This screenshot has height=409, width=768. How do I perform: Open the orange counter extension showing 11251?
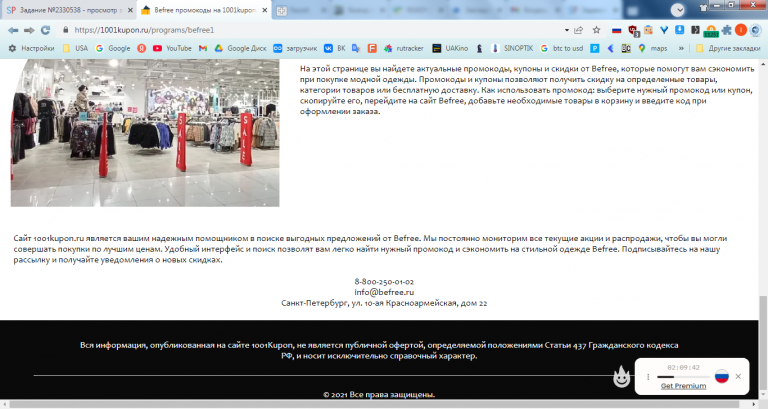coord(711,31)
